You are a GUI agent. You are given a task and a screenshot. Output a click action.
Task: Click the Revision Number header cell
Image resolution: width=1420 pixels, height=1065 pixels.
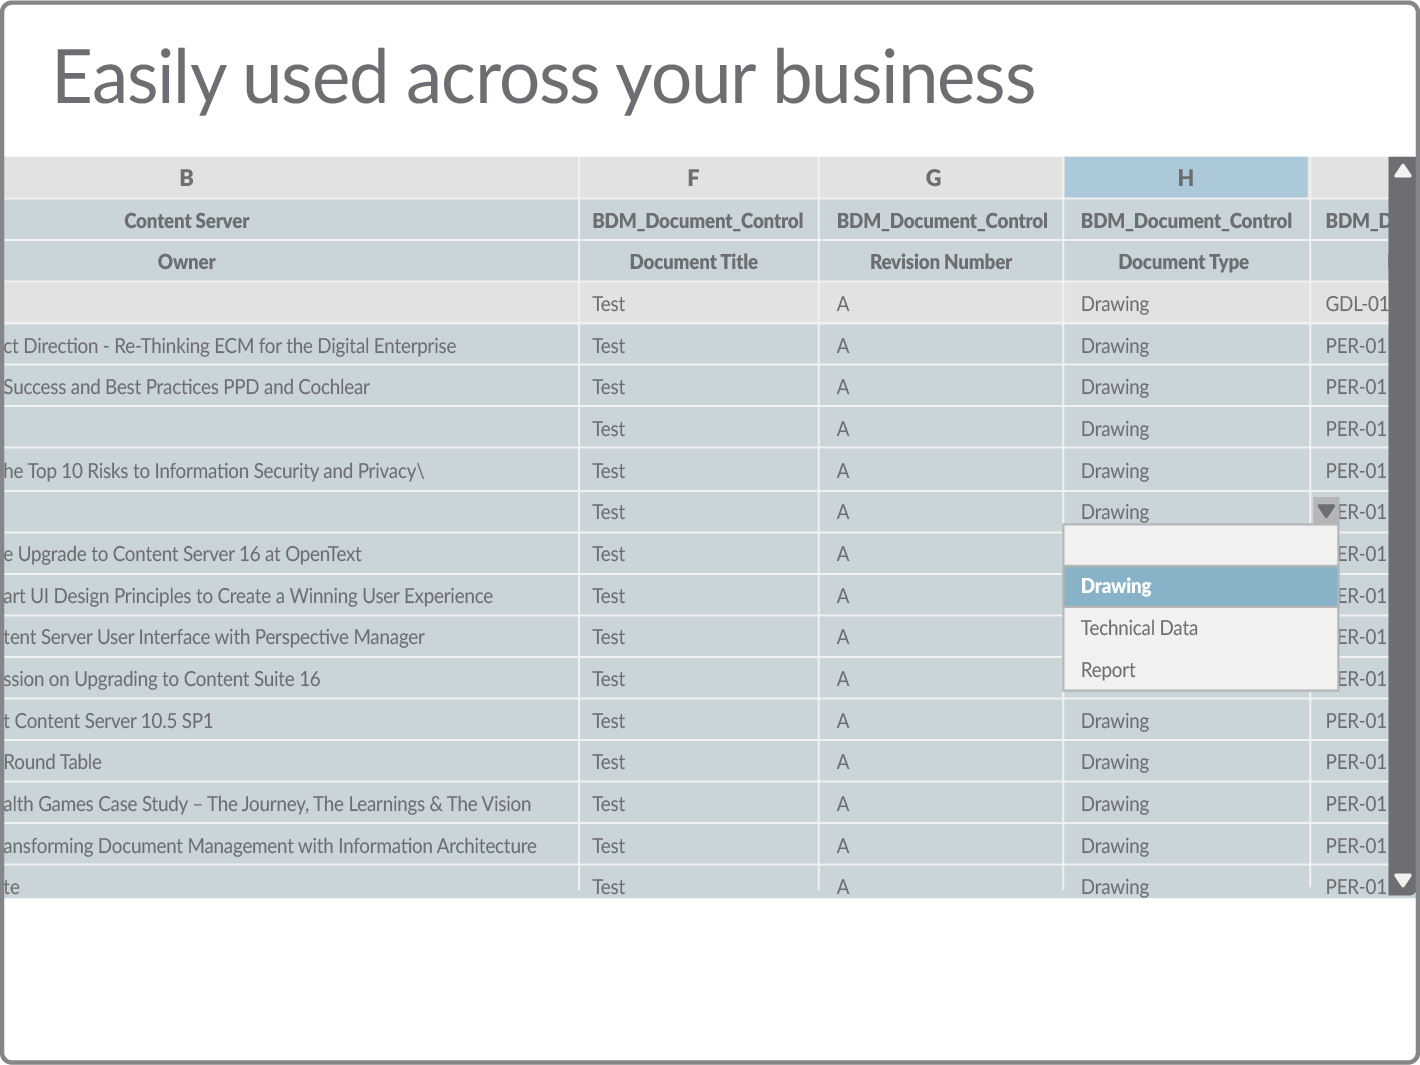(940, 262)
